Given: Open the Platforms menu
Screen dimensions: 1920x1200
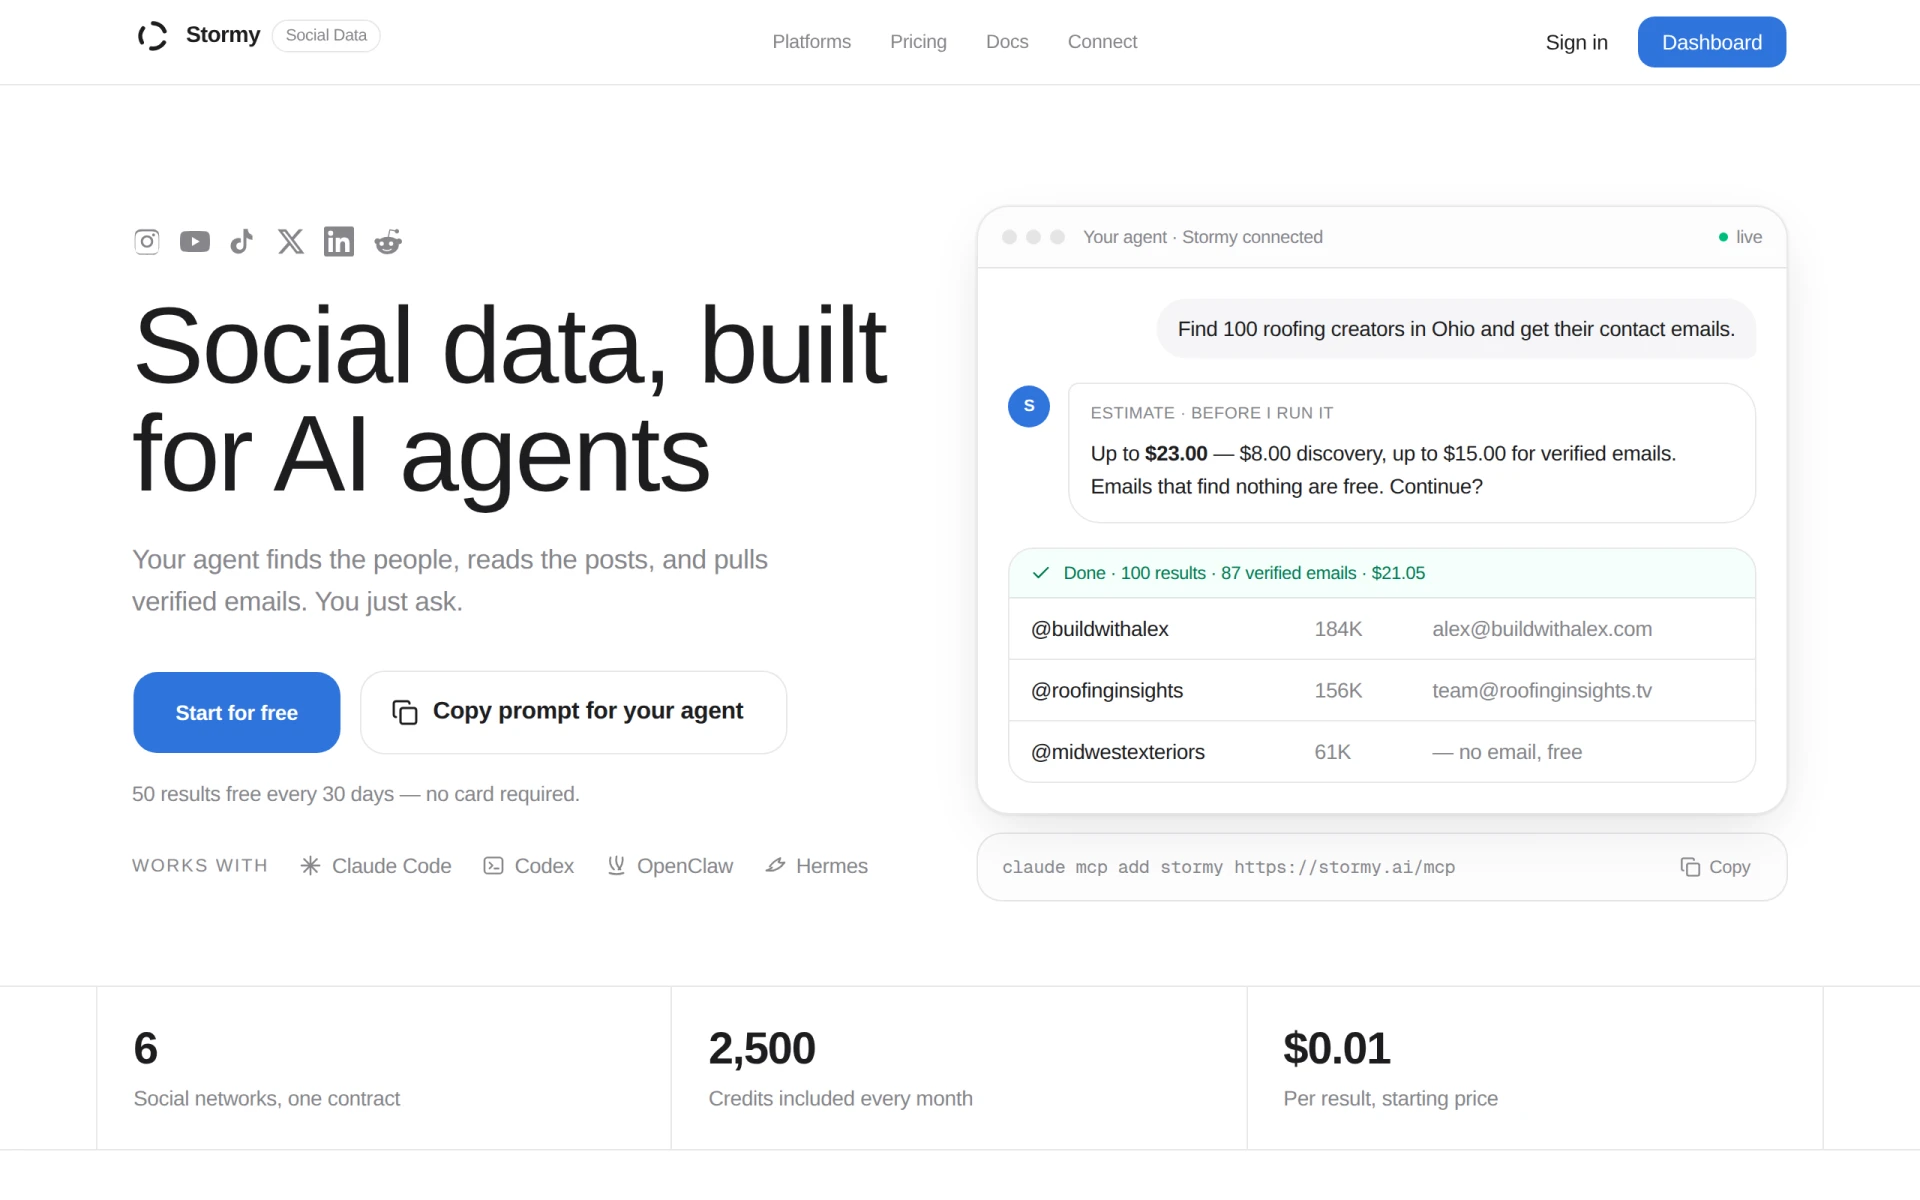Looking at the screenshot, I should pyautogui.click(x=811, y=42).
